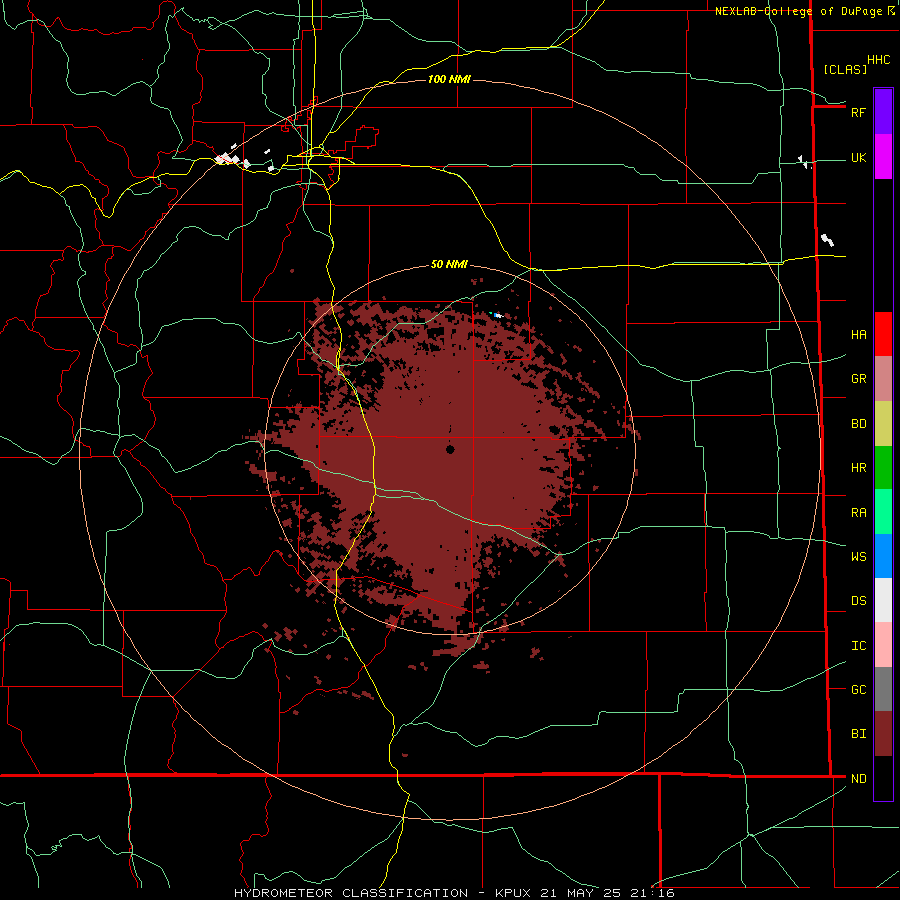Click the HA legend label
The height and width of the screenshot is (900, 900).
858,334
